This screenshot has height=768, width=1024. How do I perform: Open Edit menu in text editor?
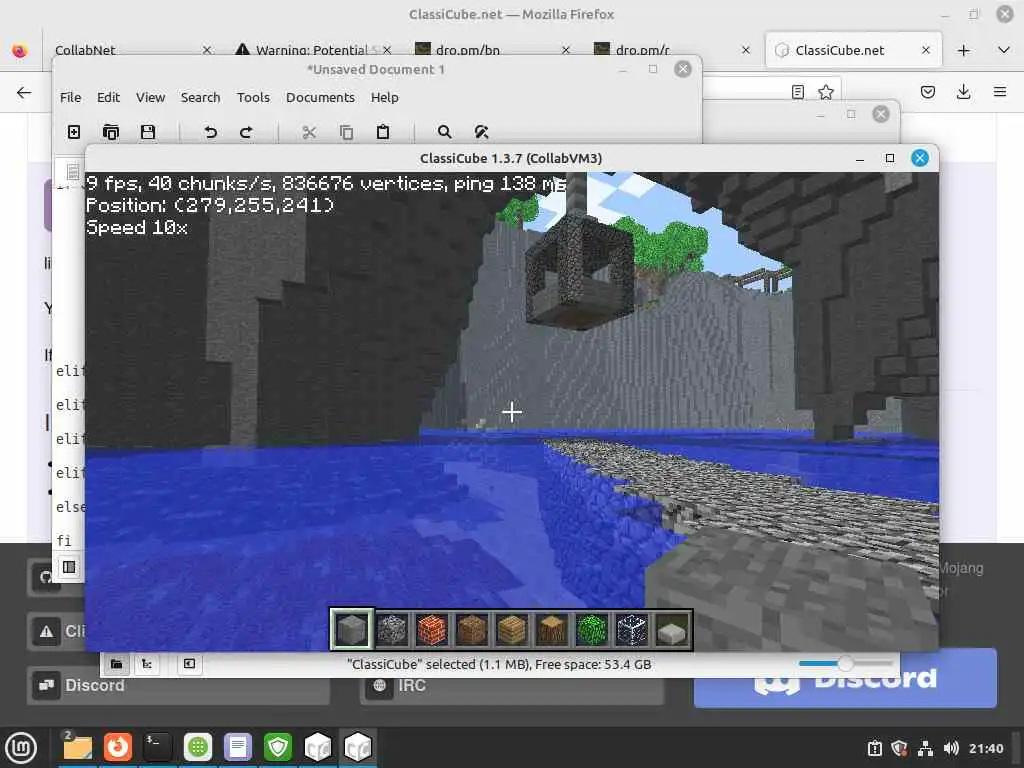pyautogui.click(x=108, y=97)
